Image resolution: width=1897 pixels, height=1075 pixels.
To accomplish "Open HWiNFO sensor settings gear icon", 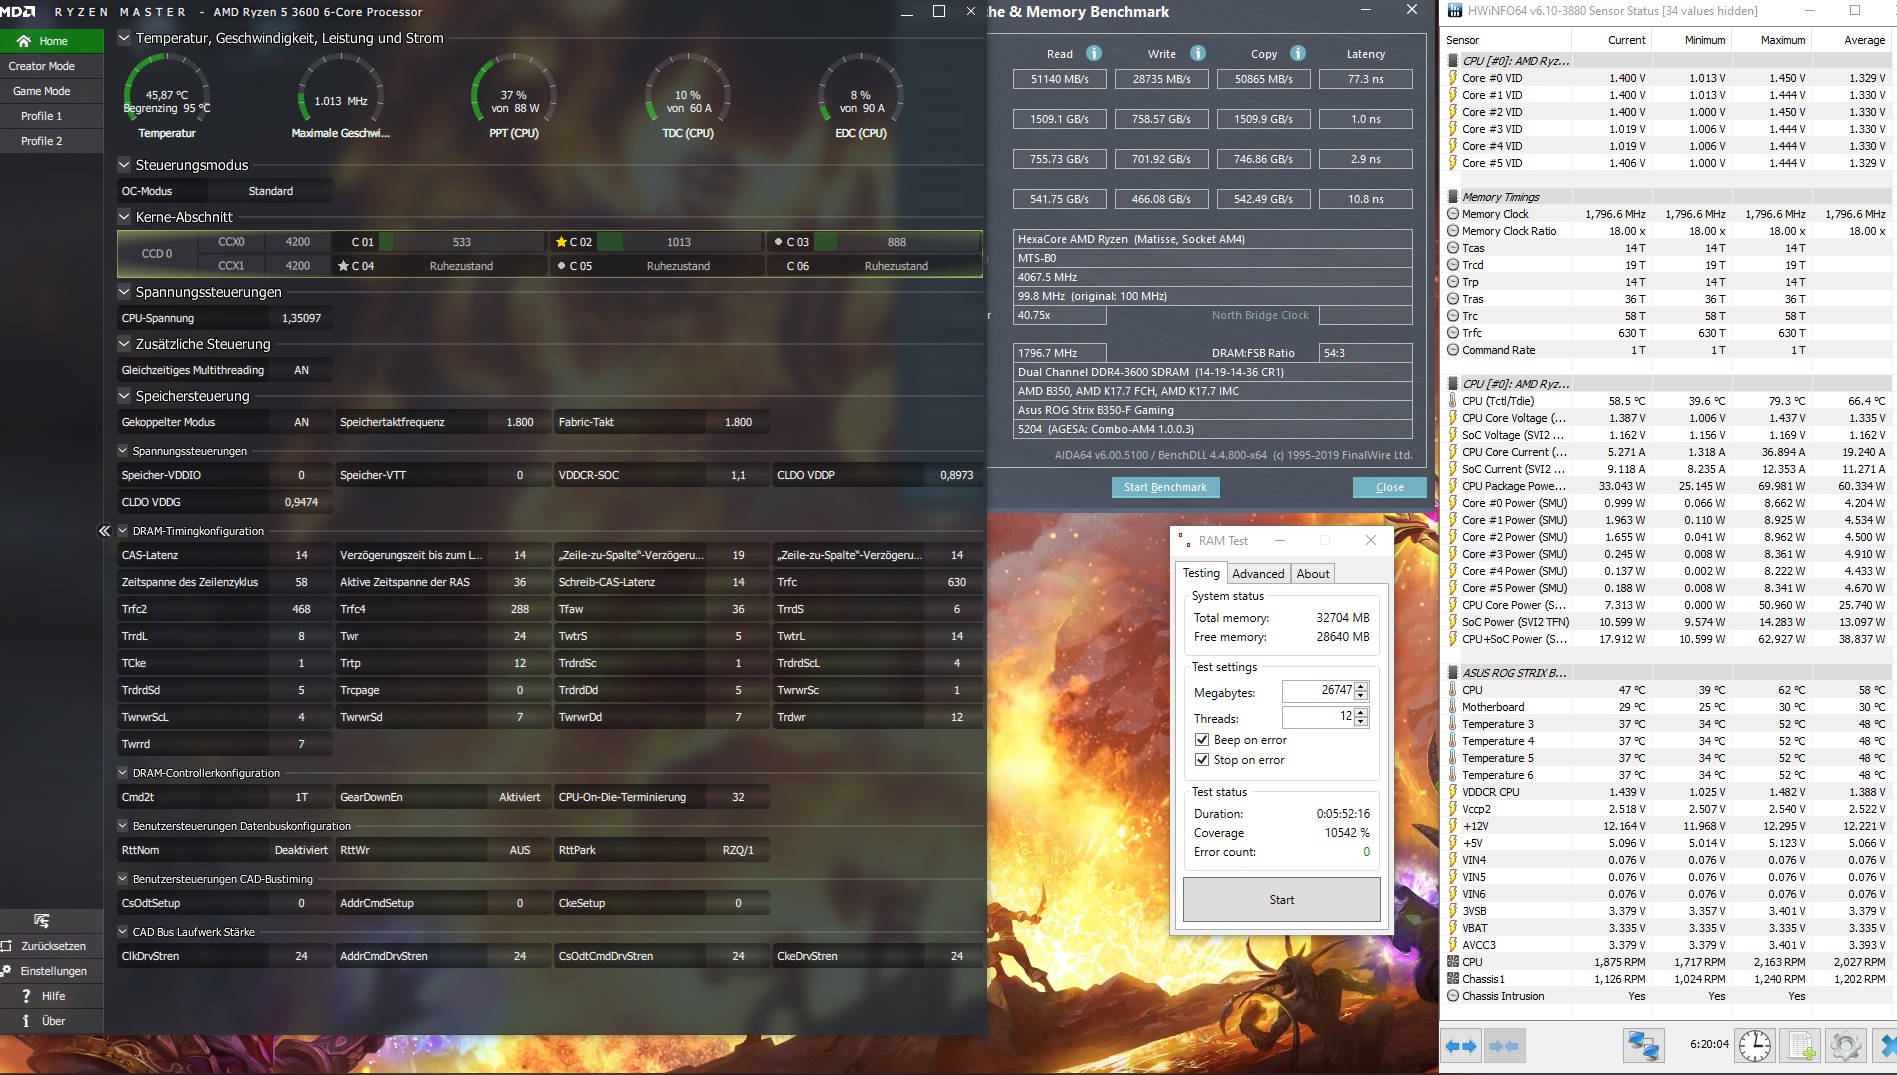I will point(1846,1046).
